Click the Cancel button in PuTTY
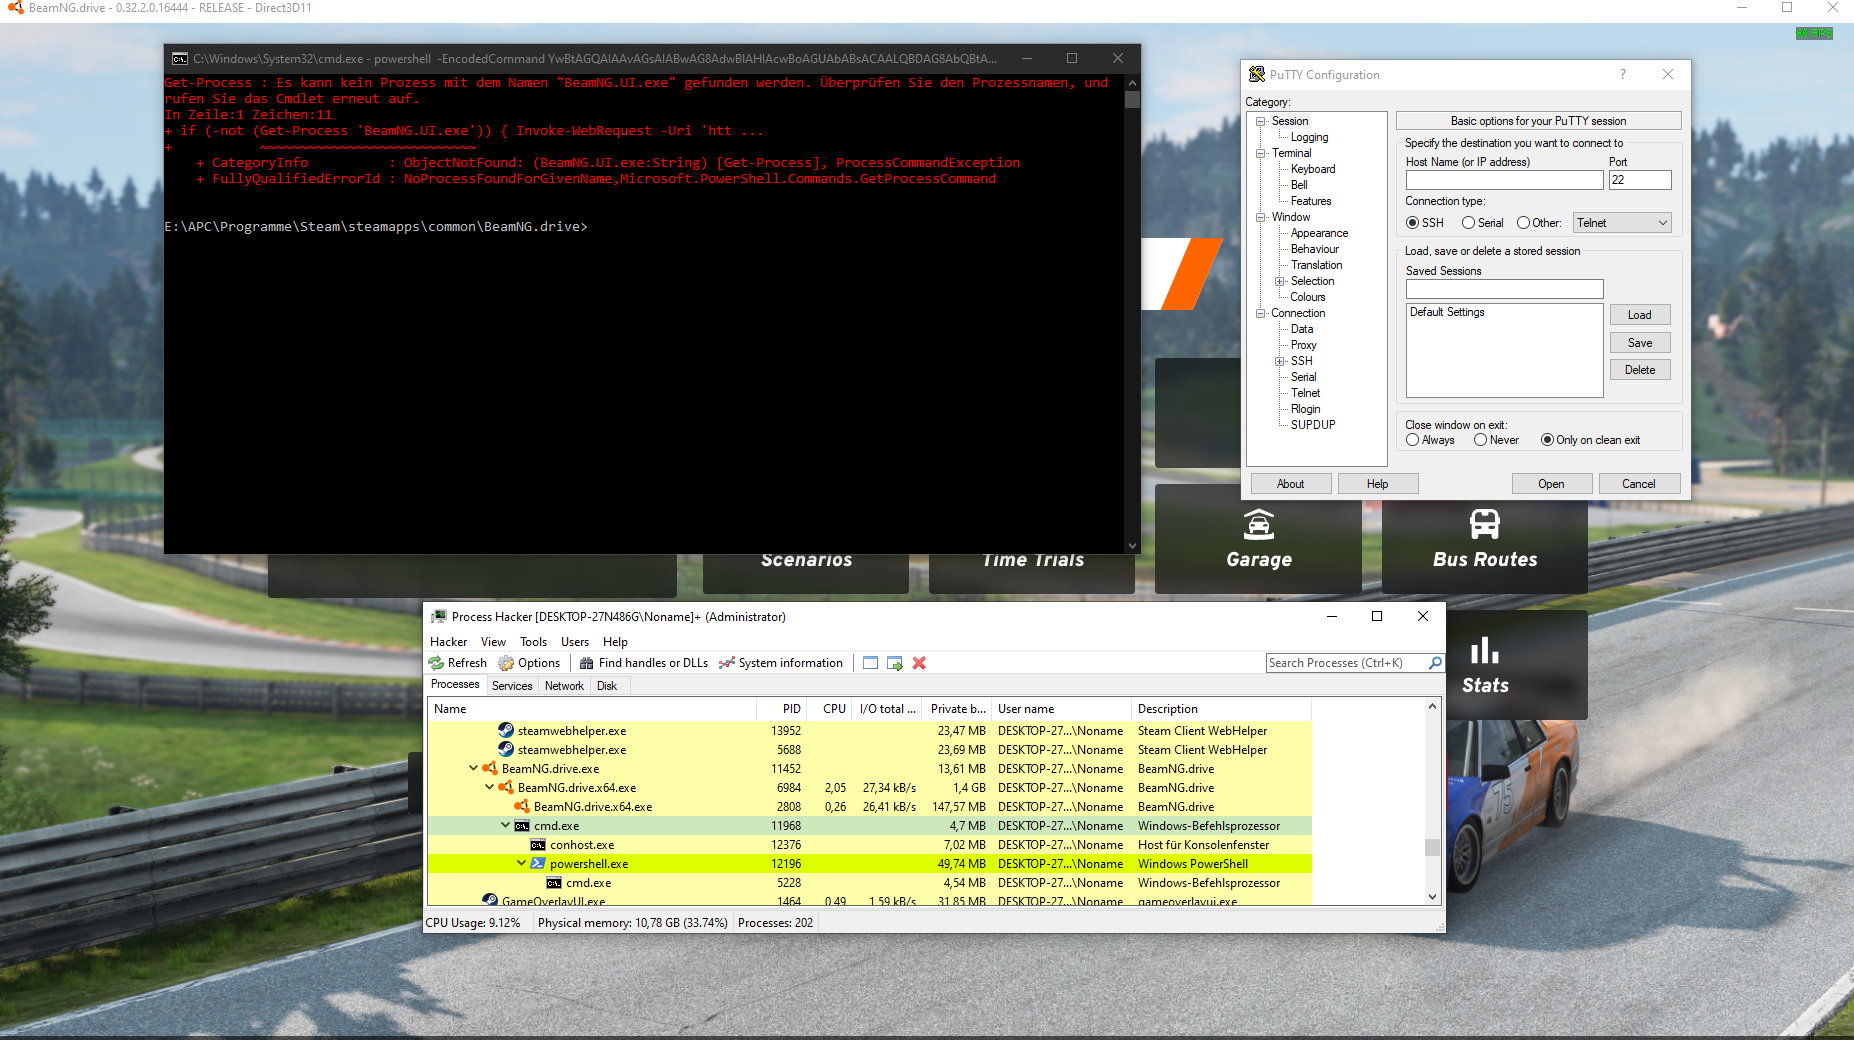Image resolution: width=1854 pixels, height=1040 pixels. tap(1638, 484)
